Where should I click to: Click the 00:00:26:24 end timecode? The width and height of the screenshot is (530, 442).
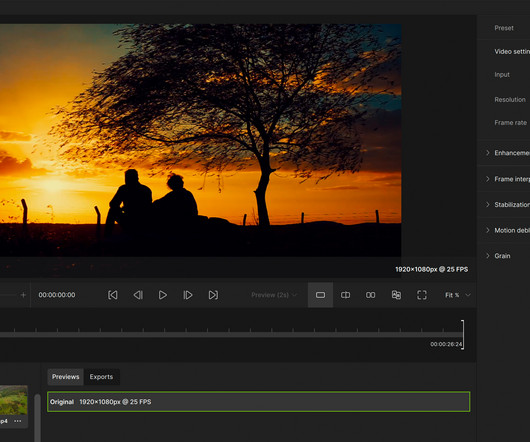pos(446,344)
